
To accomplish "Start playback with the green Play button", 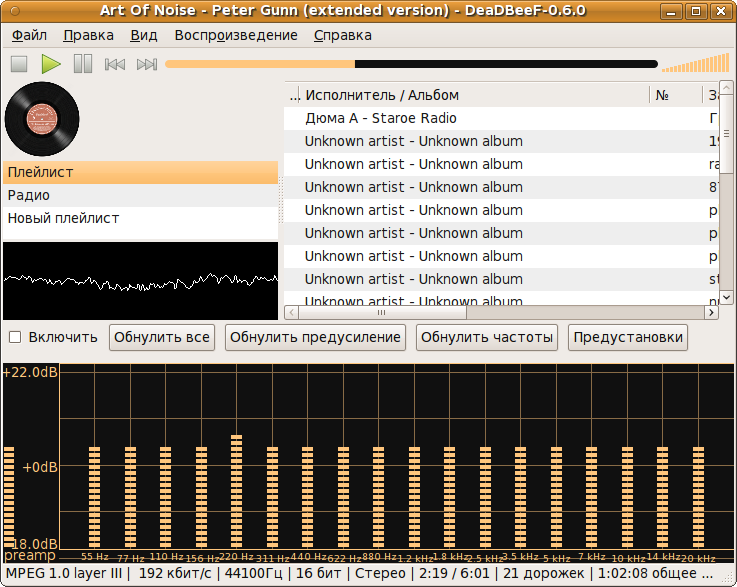I will pyautogui.click(x=51, y=64).
